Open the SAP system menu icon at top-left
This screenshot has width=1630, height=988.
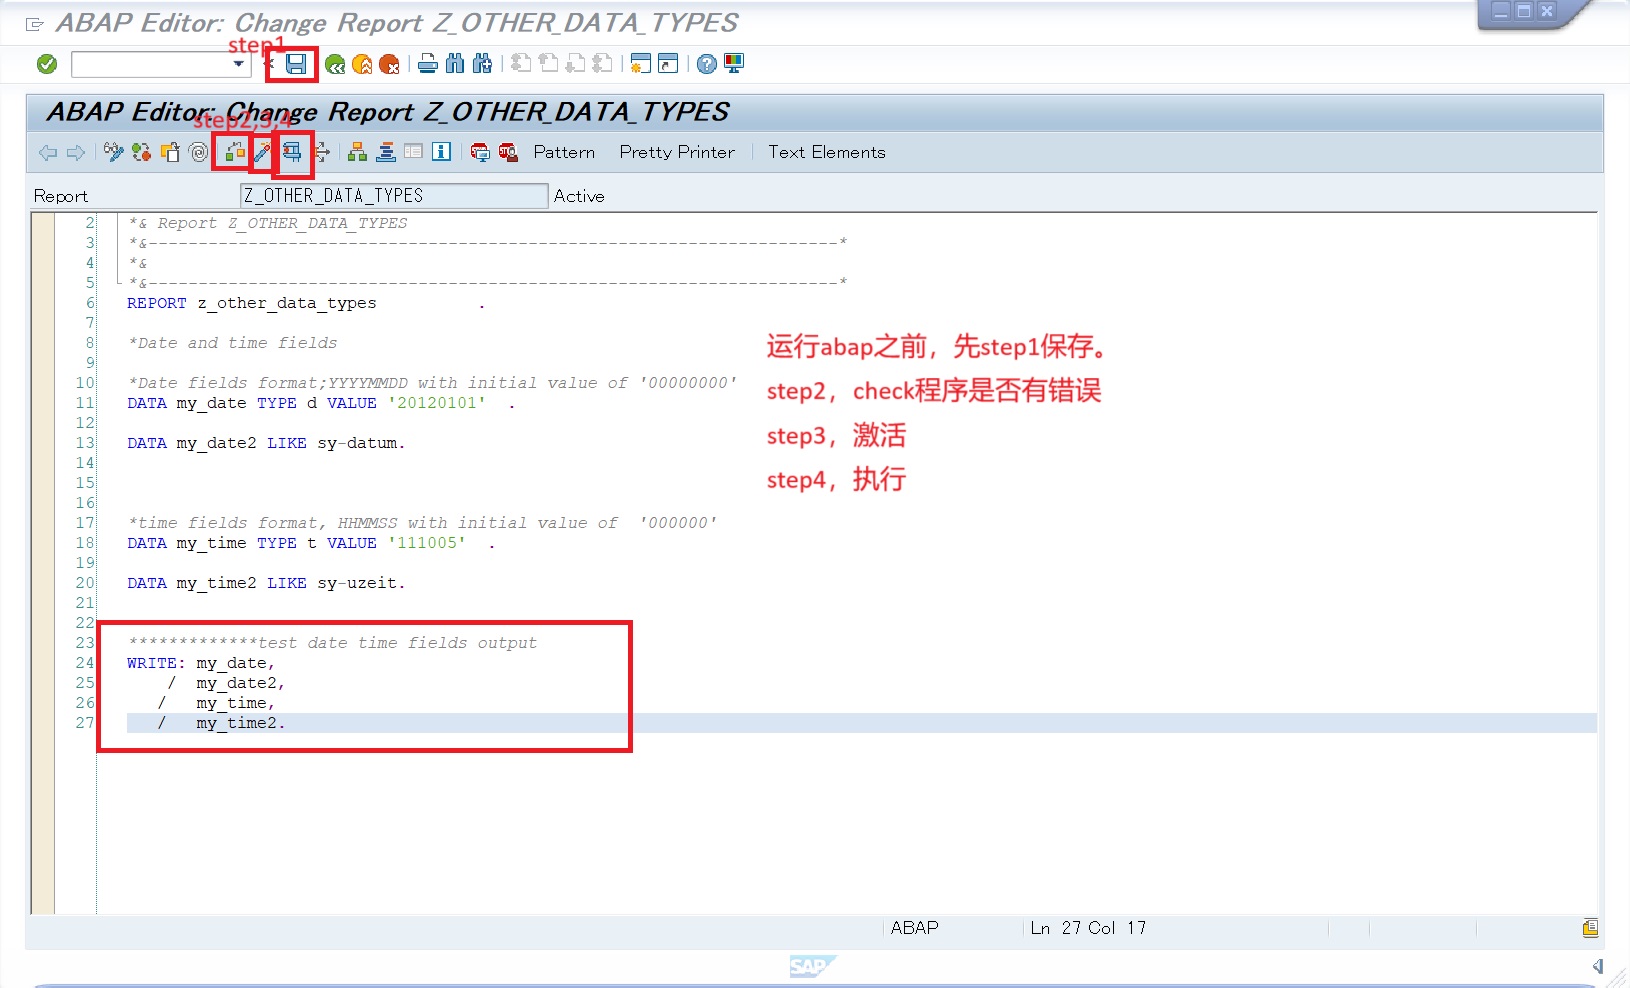tap(34, 24)
